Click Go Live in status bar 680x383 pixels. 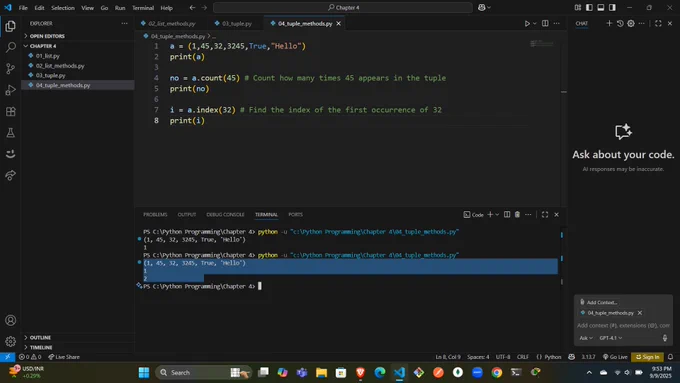click(615, 357)
